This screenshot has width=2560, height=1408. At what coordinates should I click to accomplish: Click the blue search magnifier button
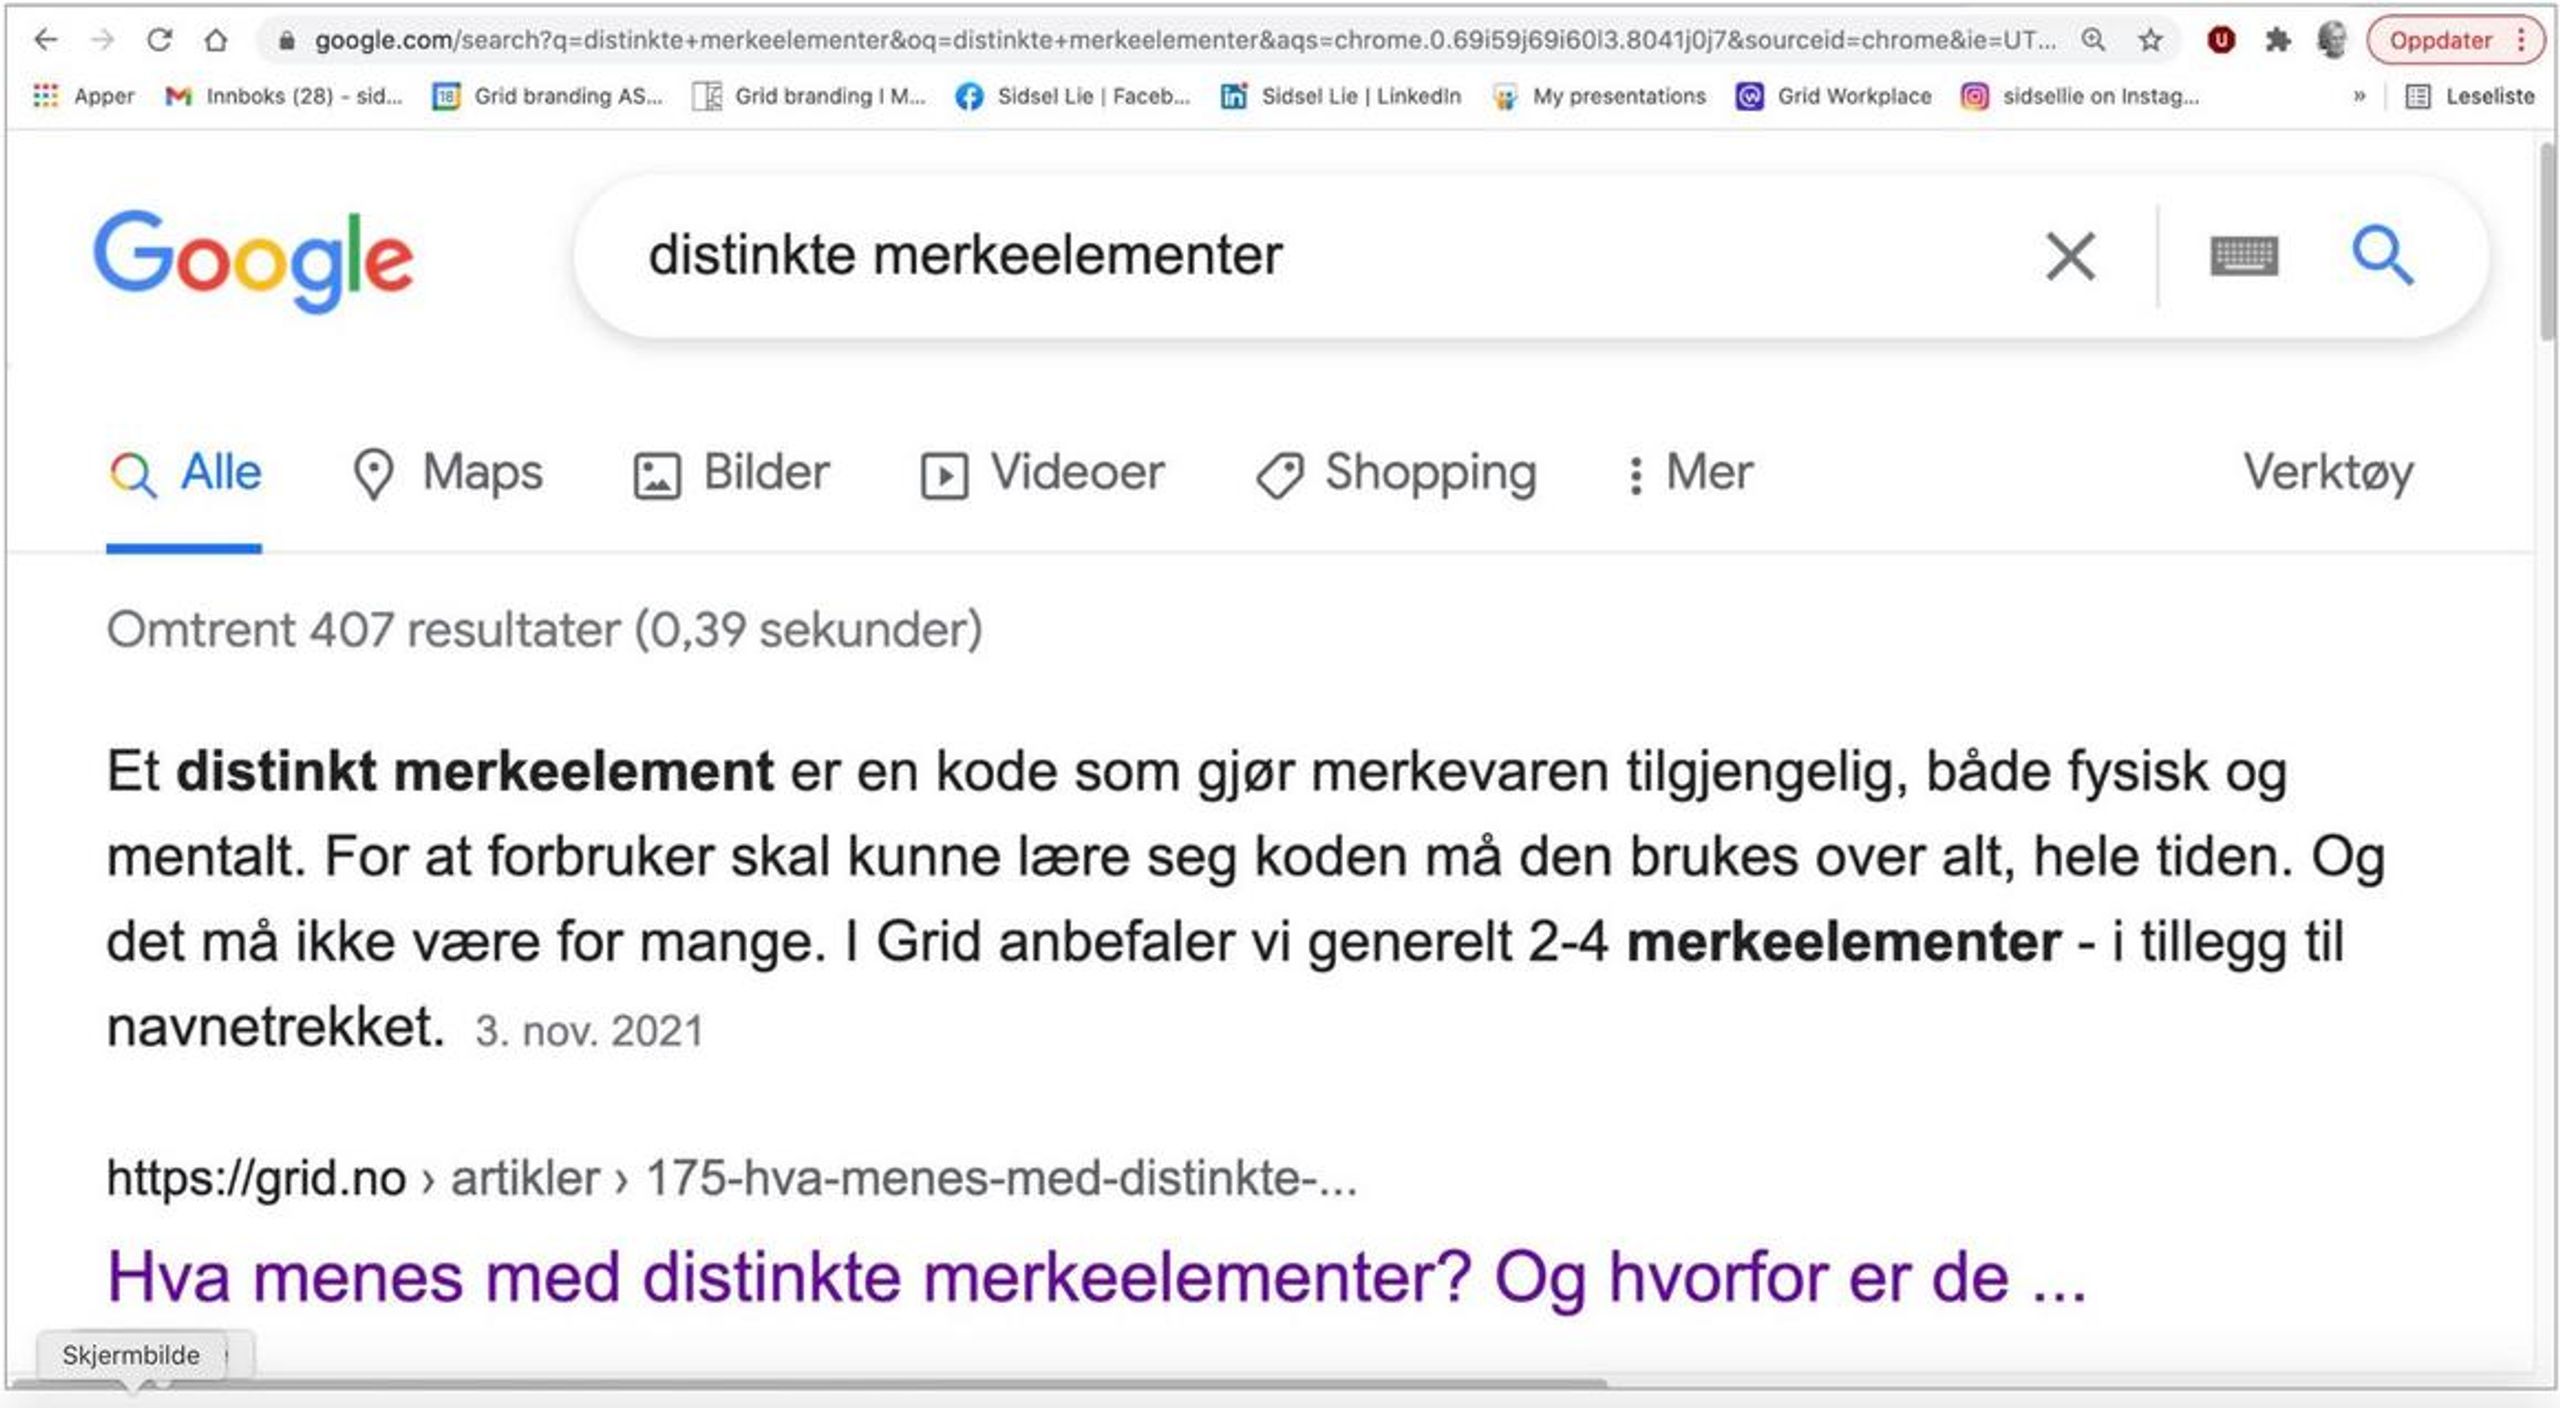click(2382, 256)
